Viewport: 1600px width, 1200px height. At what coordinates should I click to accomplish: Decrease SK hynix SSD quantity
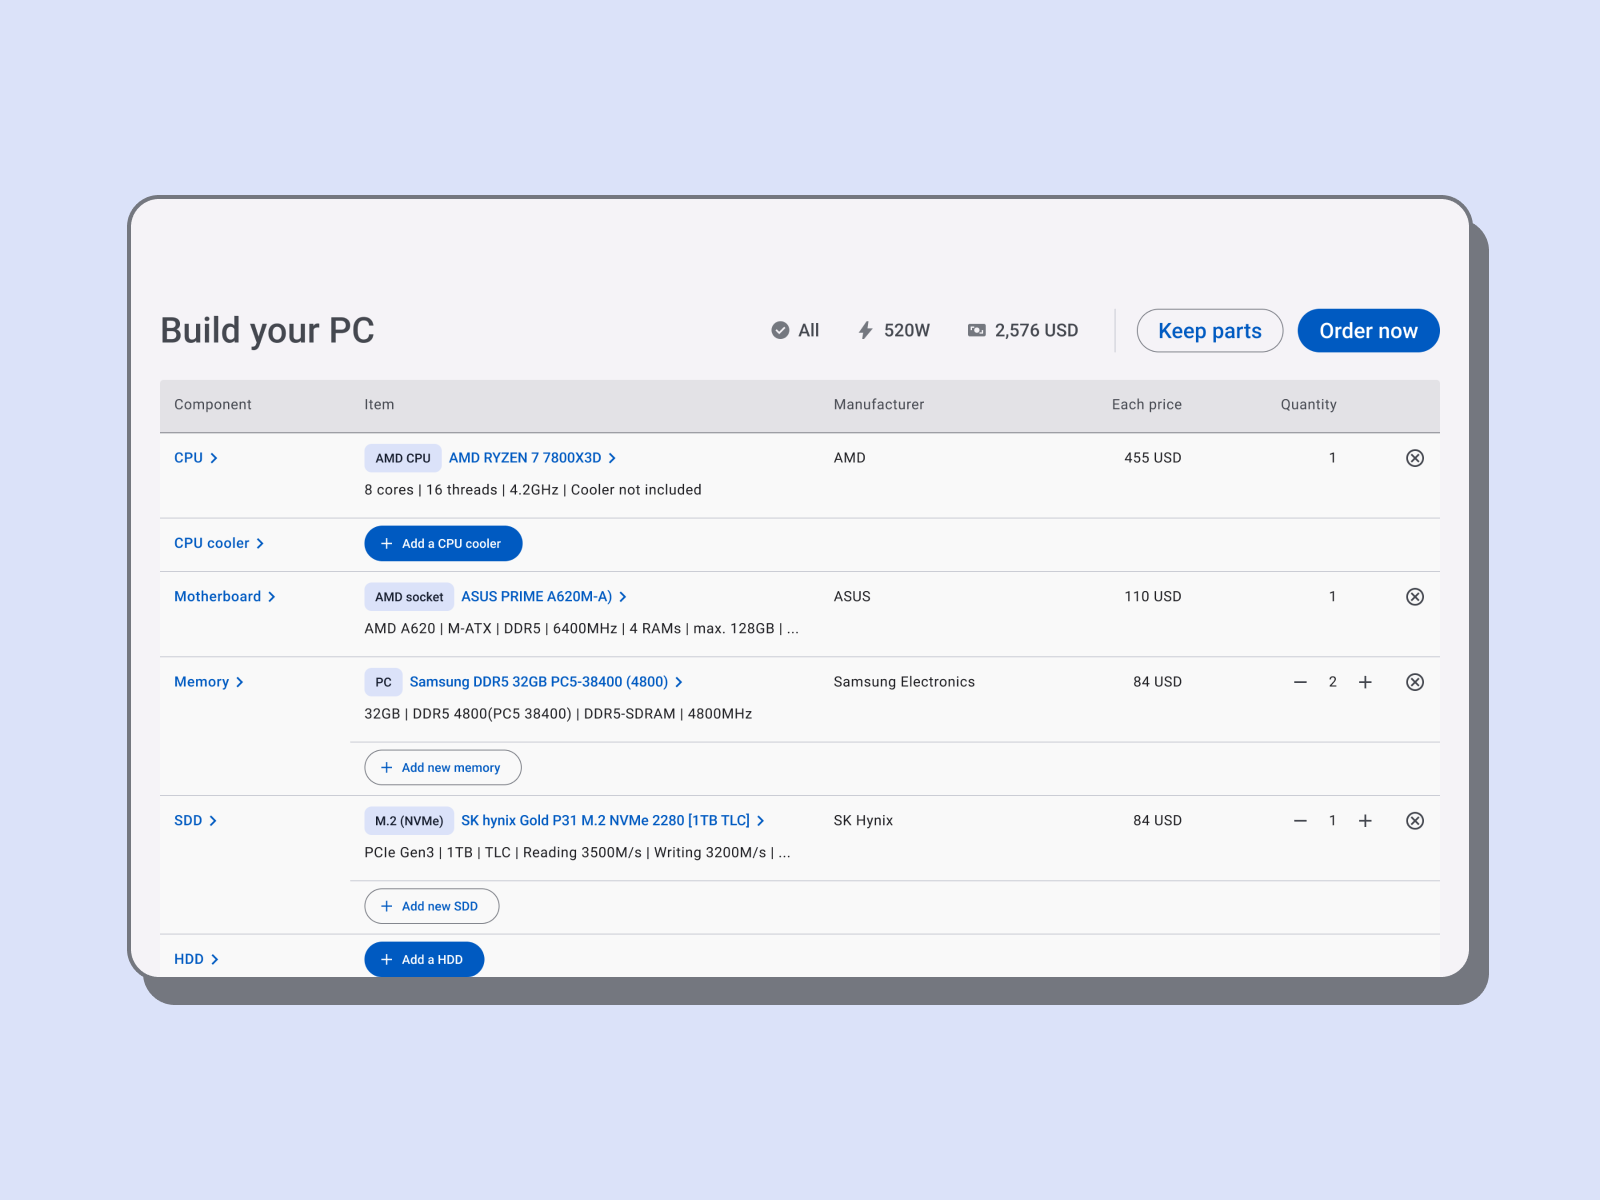tap(1300, 821)
